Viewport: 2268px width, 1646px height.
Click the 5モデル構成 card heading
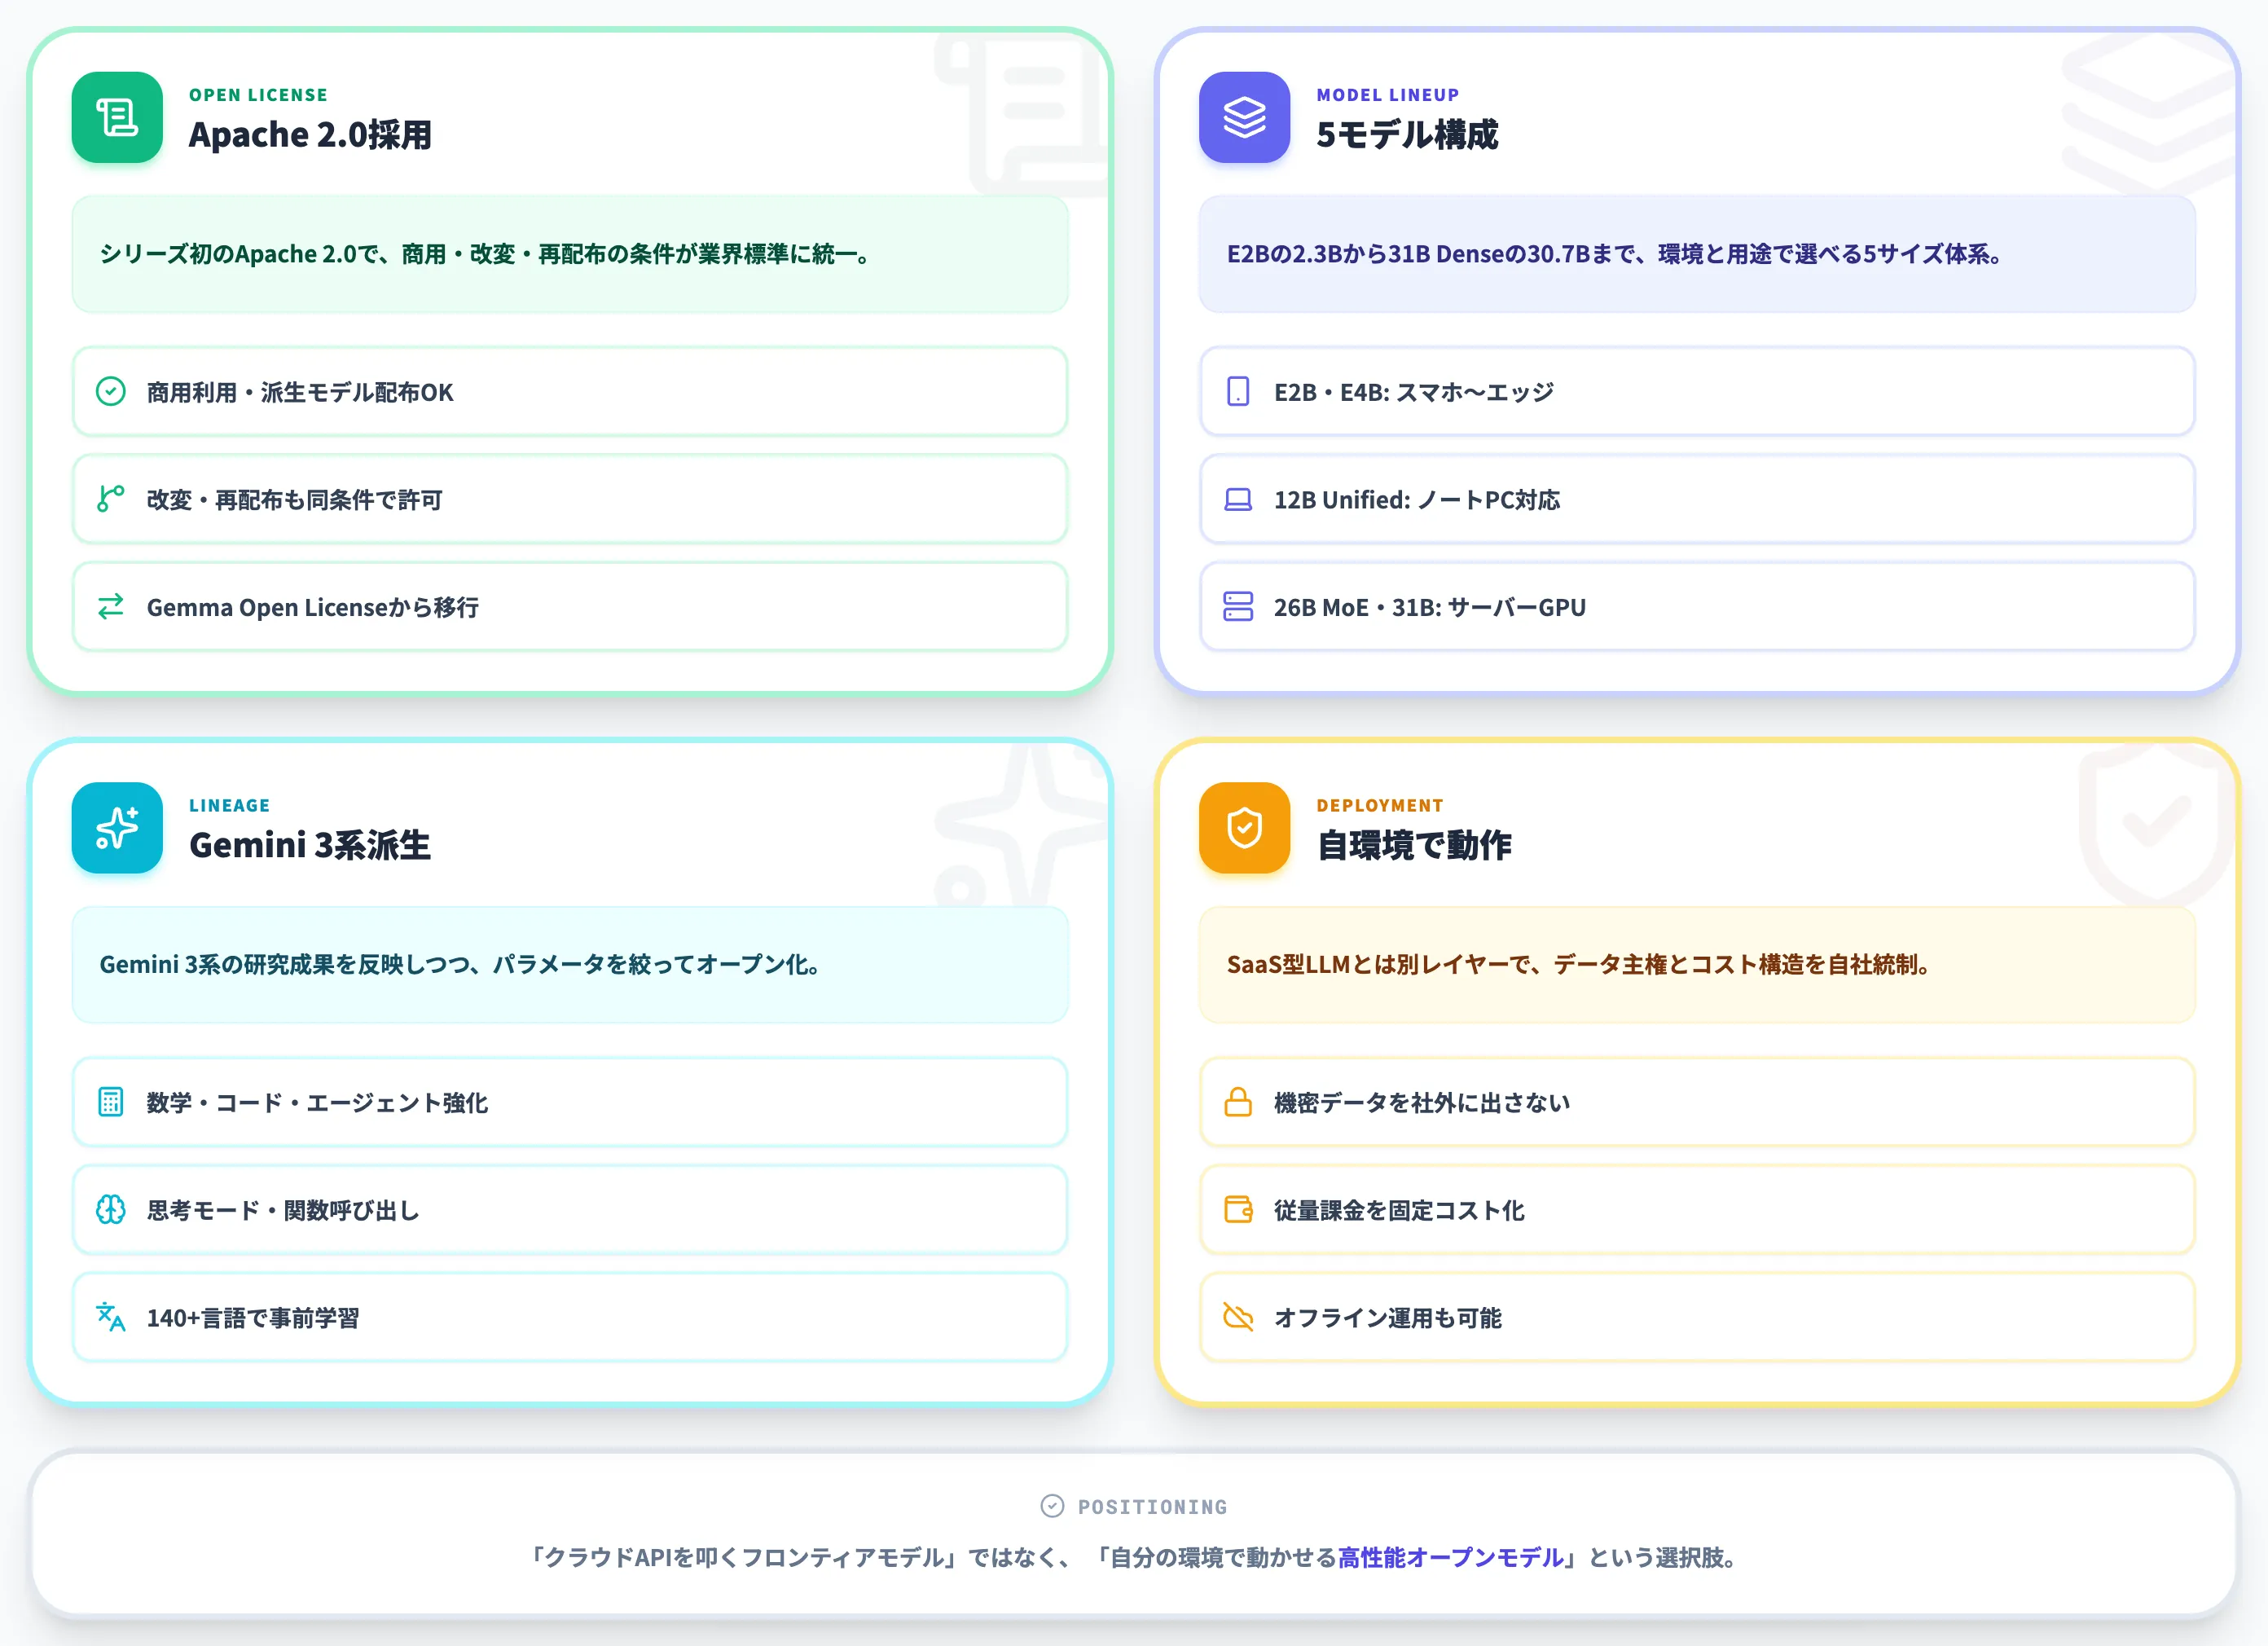(x=1407, y=134)
